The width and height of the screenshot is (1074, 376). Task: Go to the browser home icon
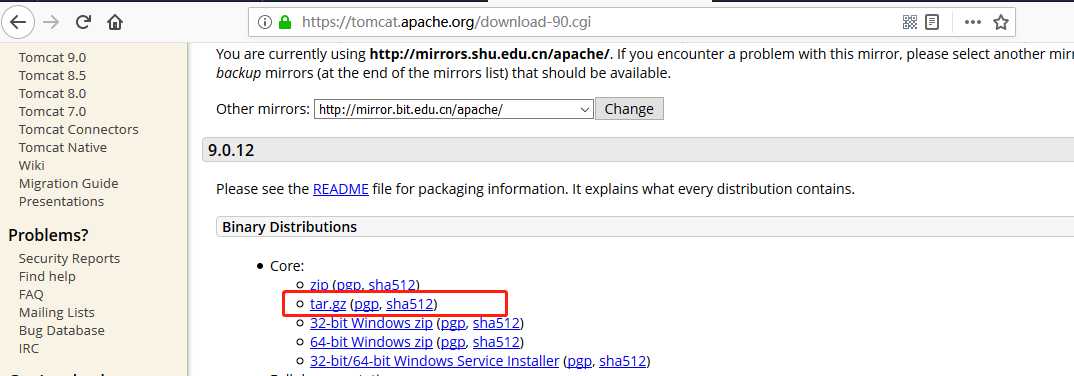[115, 23]
